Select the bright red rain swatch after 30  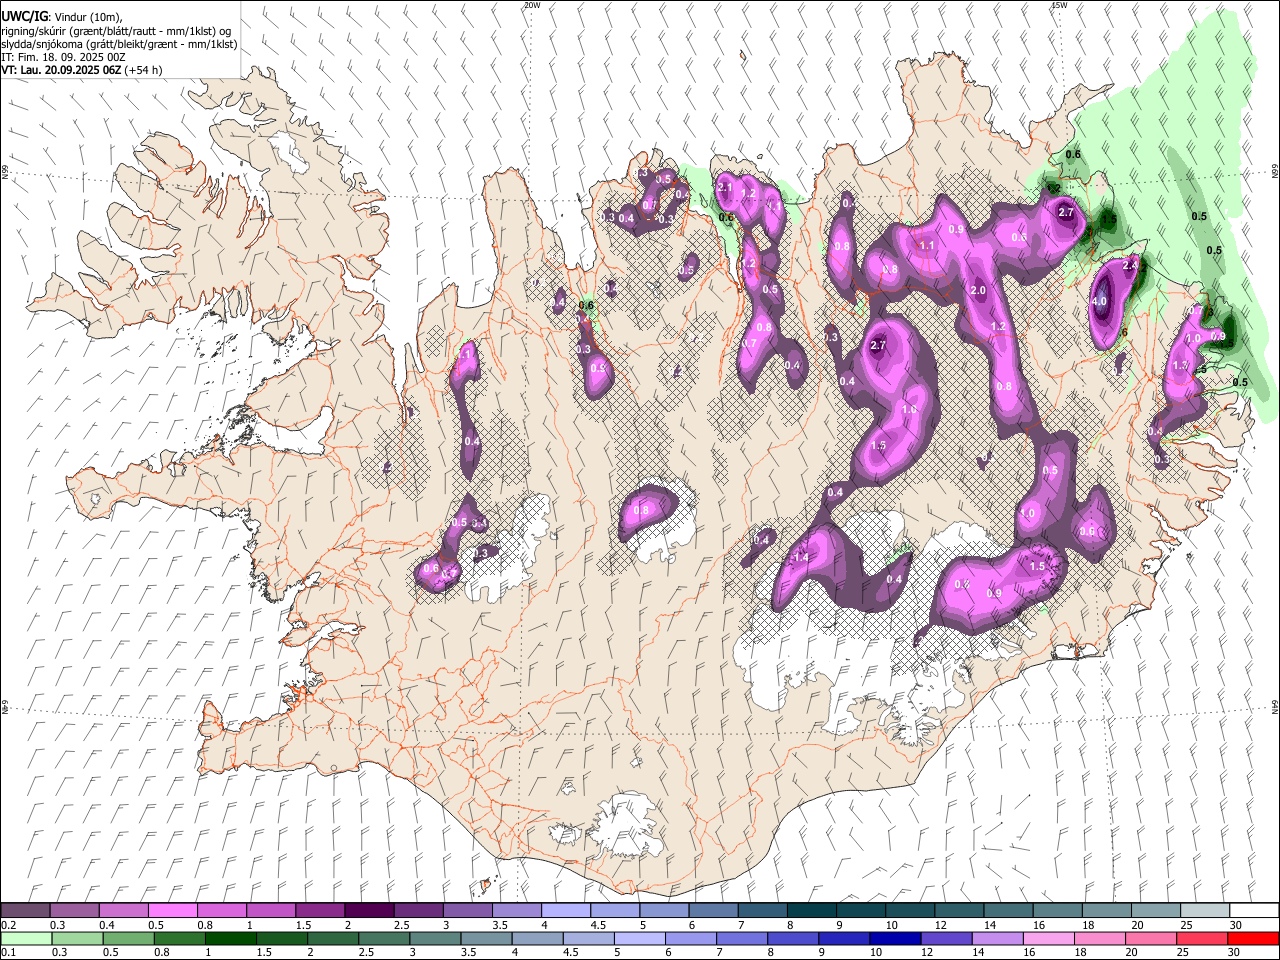1253,938
